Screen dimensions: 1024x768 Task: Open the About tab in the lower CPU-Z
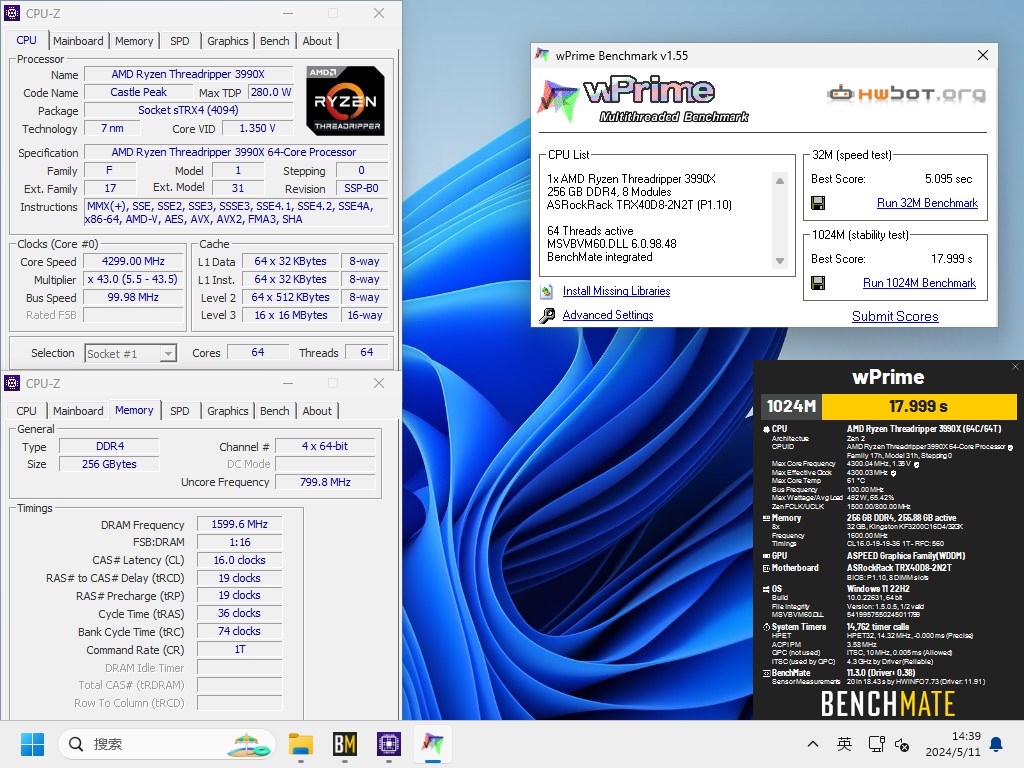click(x=317, y=411)
